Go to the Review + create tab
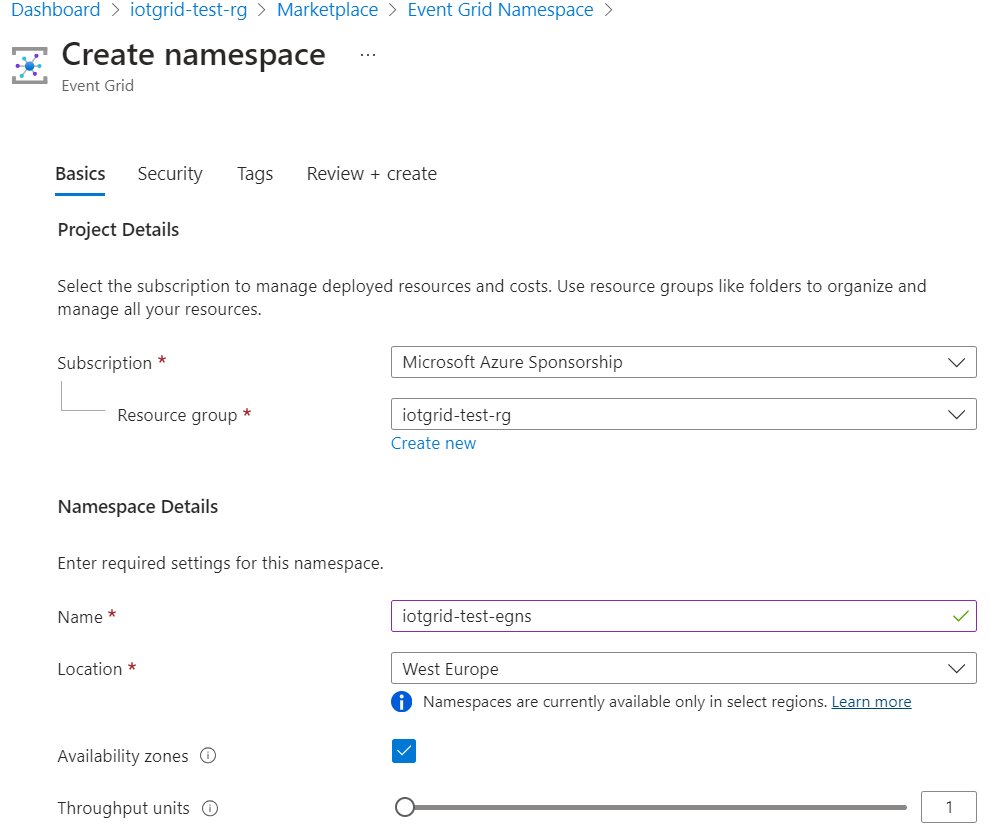Image resolution: width=991 pixels, height=839 pixels. (x=371, y=174)
